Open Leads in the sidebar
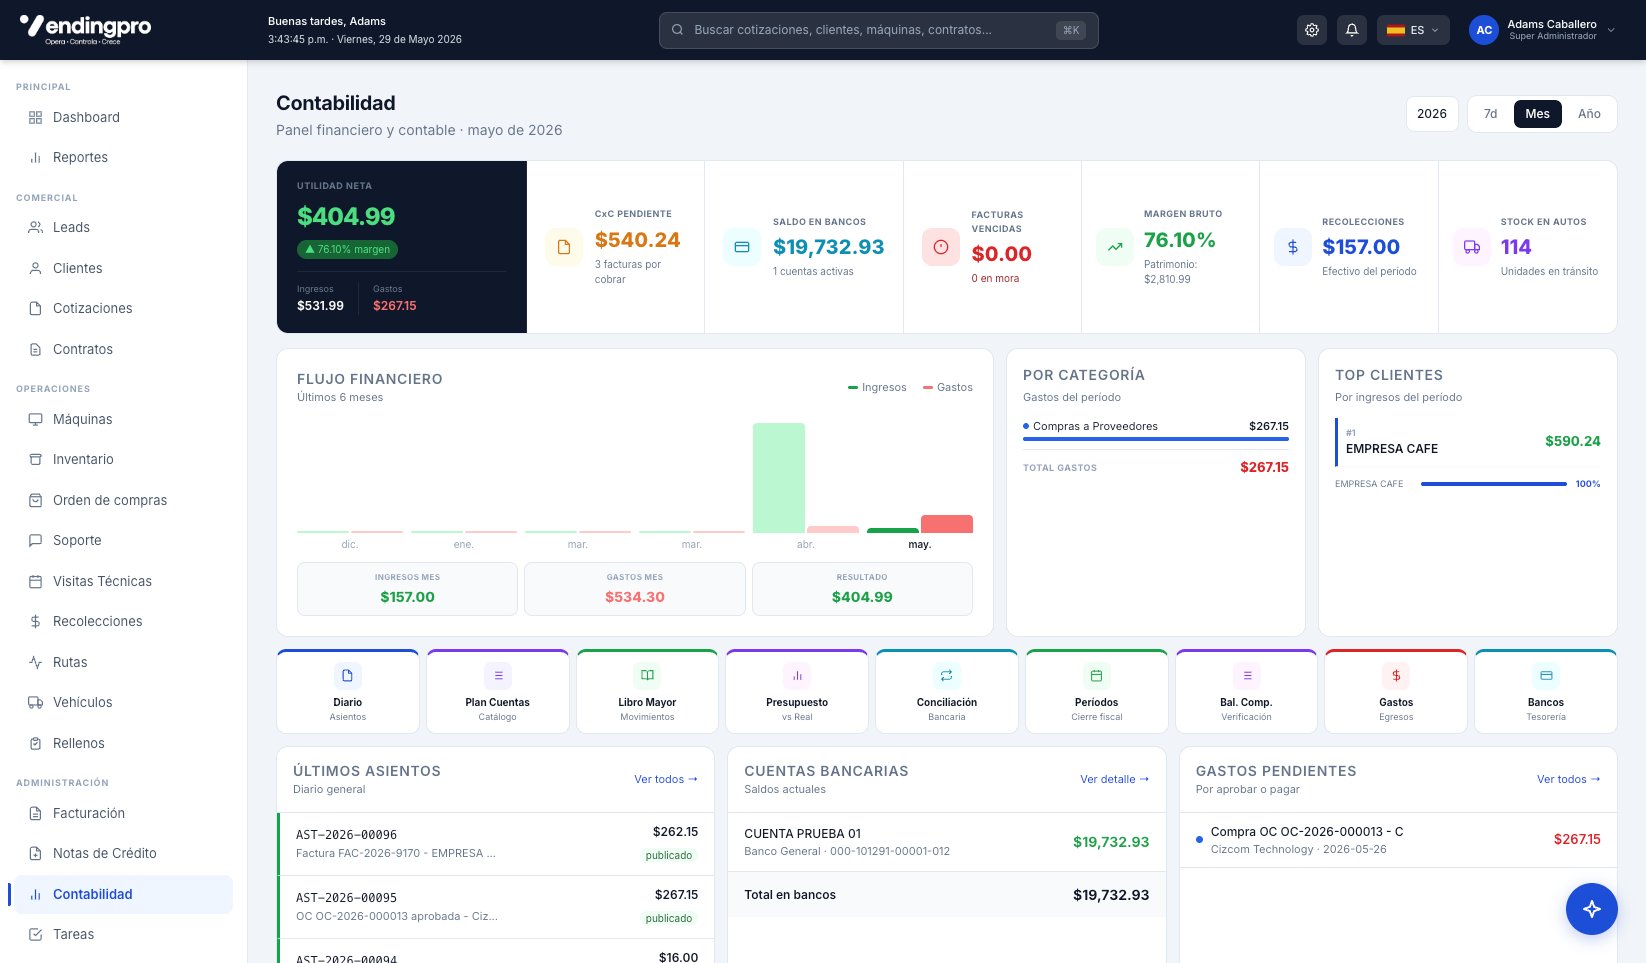 tap(122, 227)
